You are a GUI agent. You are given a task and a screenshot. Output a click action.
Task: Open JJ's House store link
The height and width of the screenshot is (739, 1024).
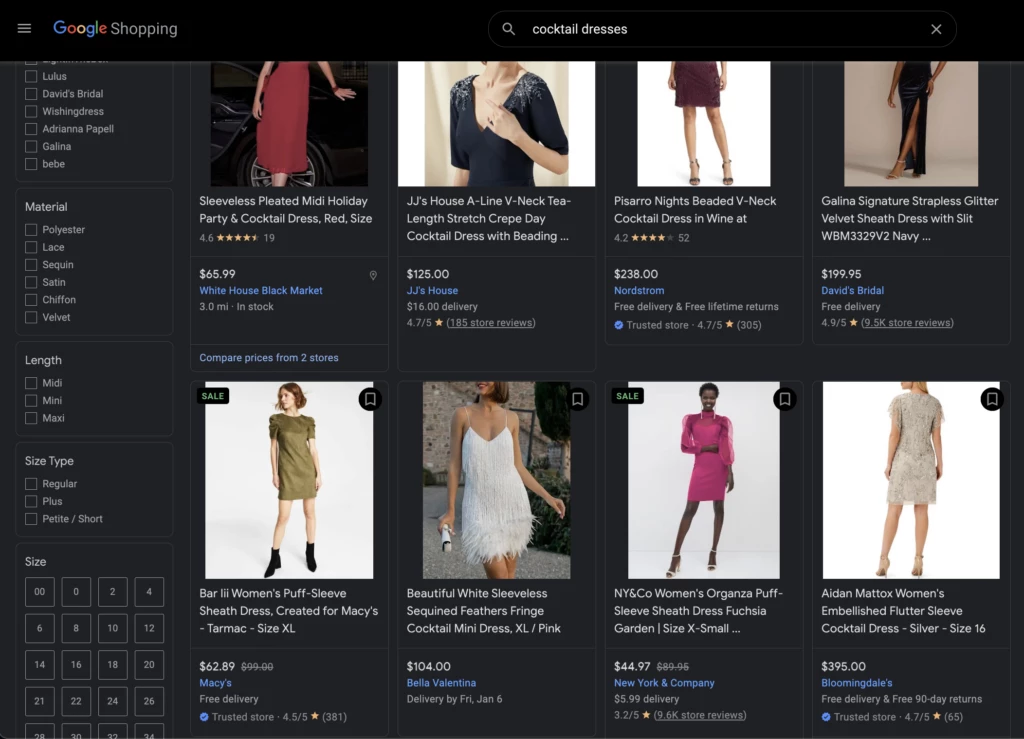tap(432, 291)
